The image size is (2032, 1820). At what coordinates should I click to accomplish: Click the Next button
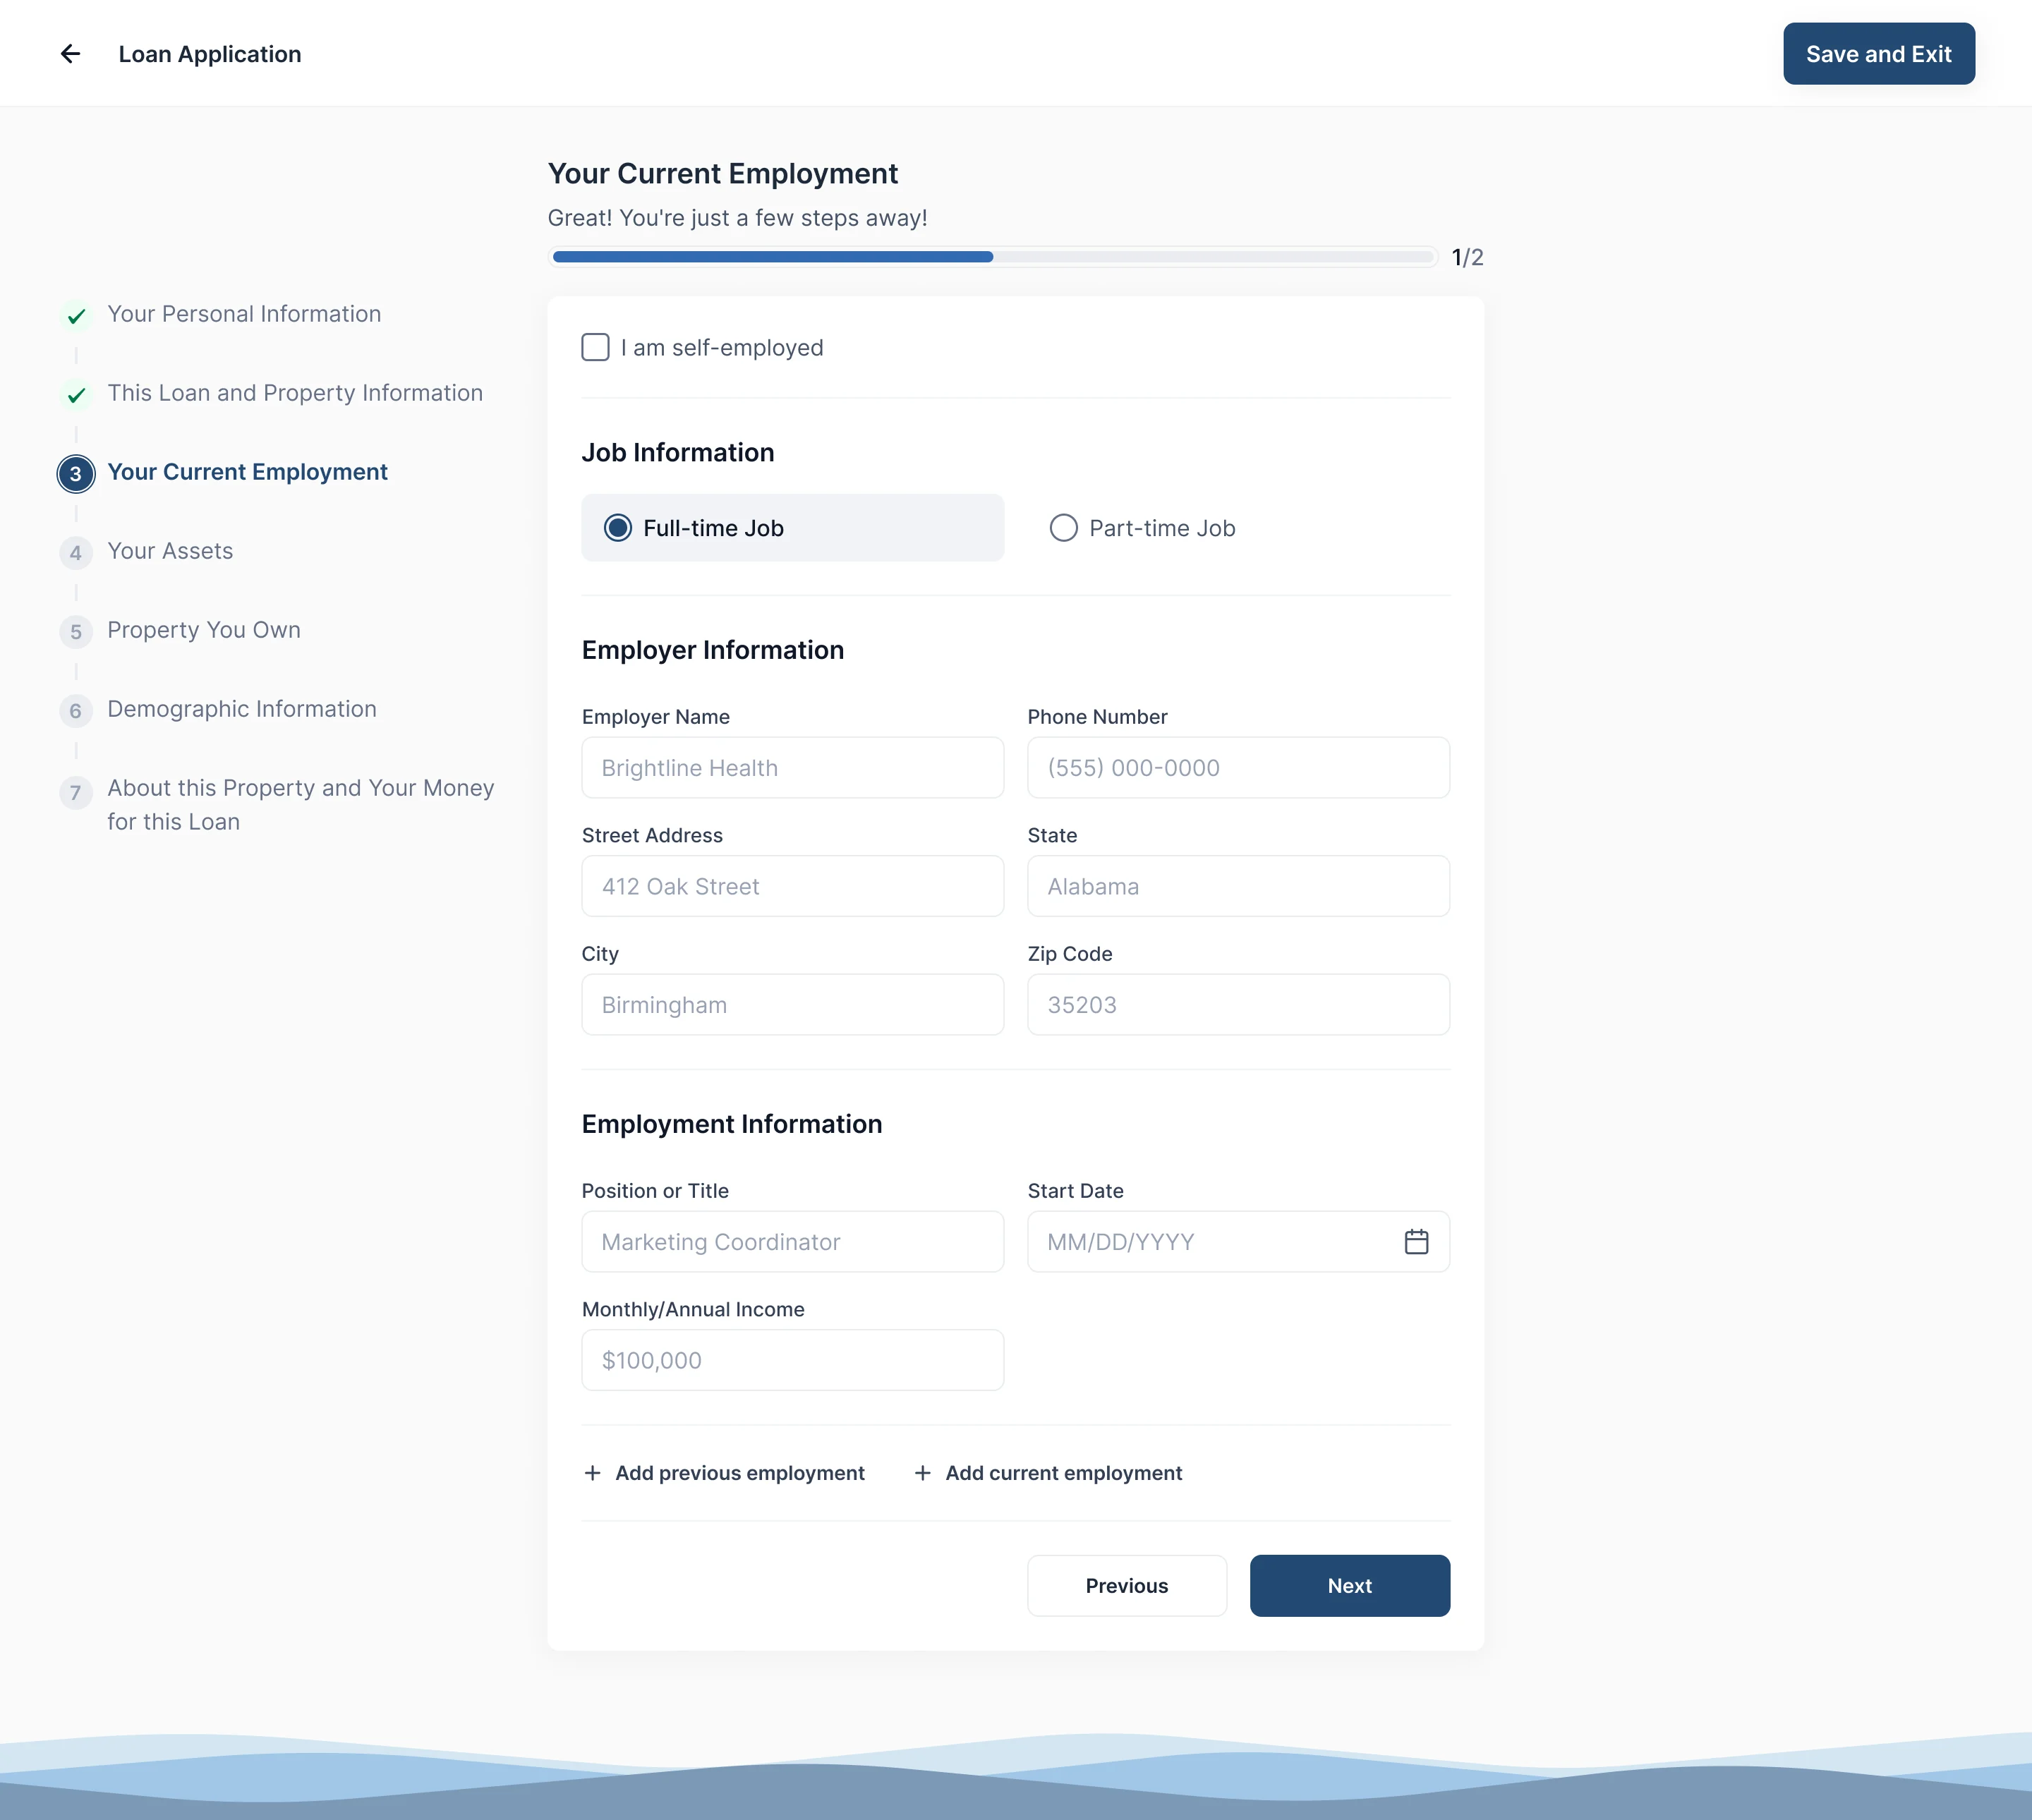tap(1349, 1586)
